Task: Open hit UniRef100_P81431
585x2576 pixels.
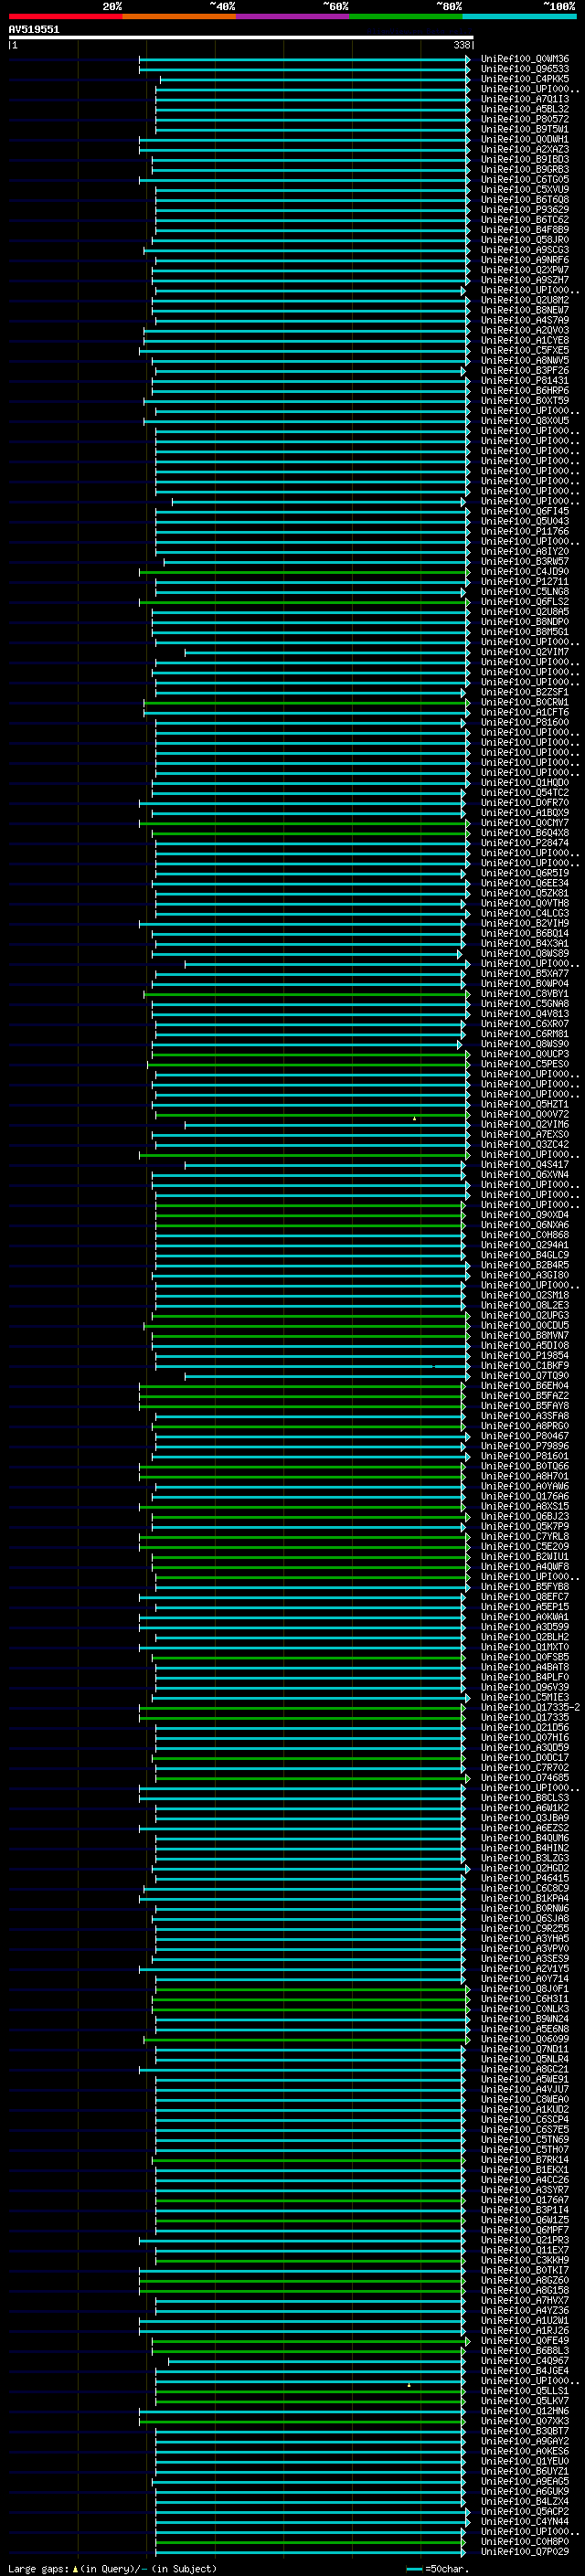Action: [524, 381]
